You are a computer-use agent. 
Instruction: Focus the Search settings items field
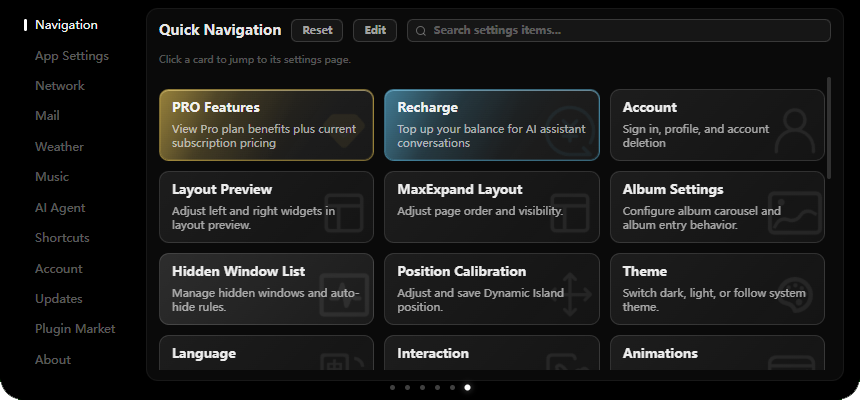coord(619,30)
